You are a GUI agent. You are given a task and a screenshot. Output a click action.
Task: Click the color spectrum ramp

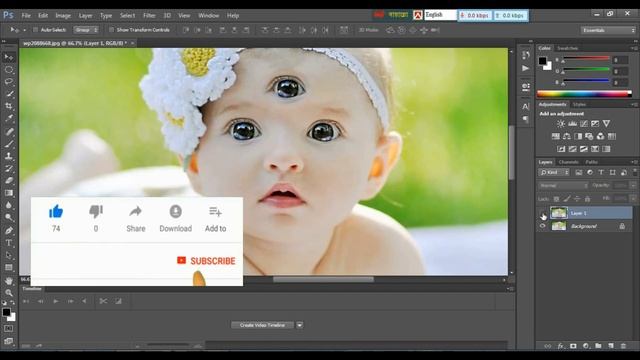coord(584,94)
